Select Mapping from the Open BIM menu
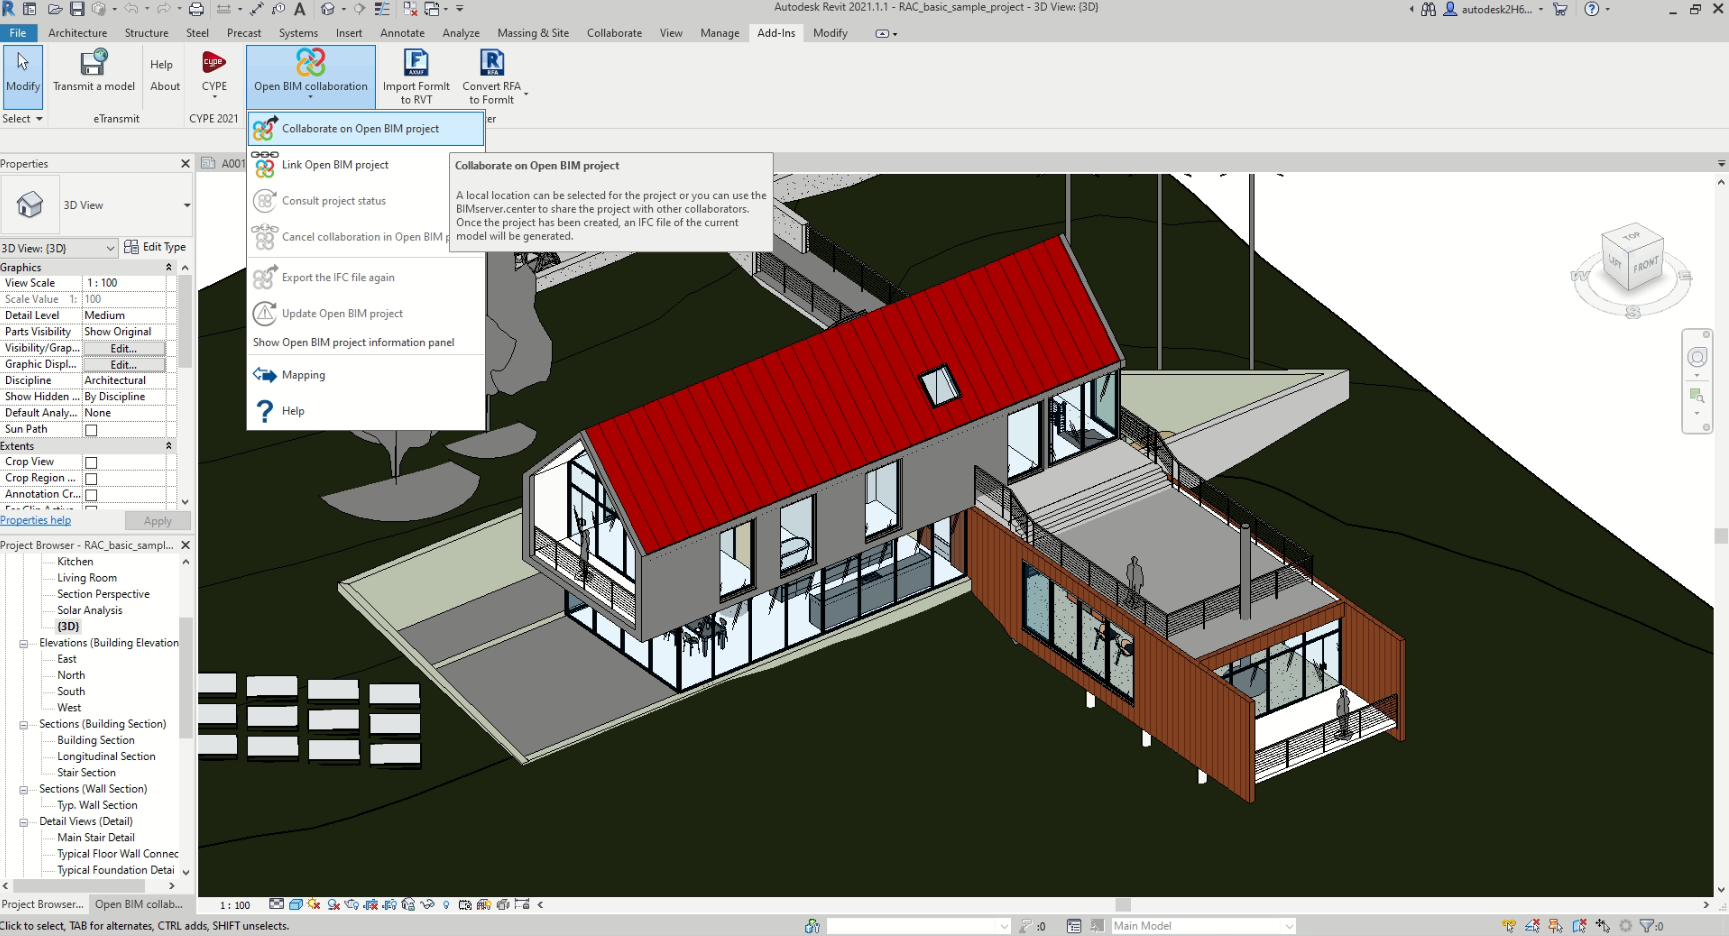The width and height of the screenshot is (1729, 936). 300,374
